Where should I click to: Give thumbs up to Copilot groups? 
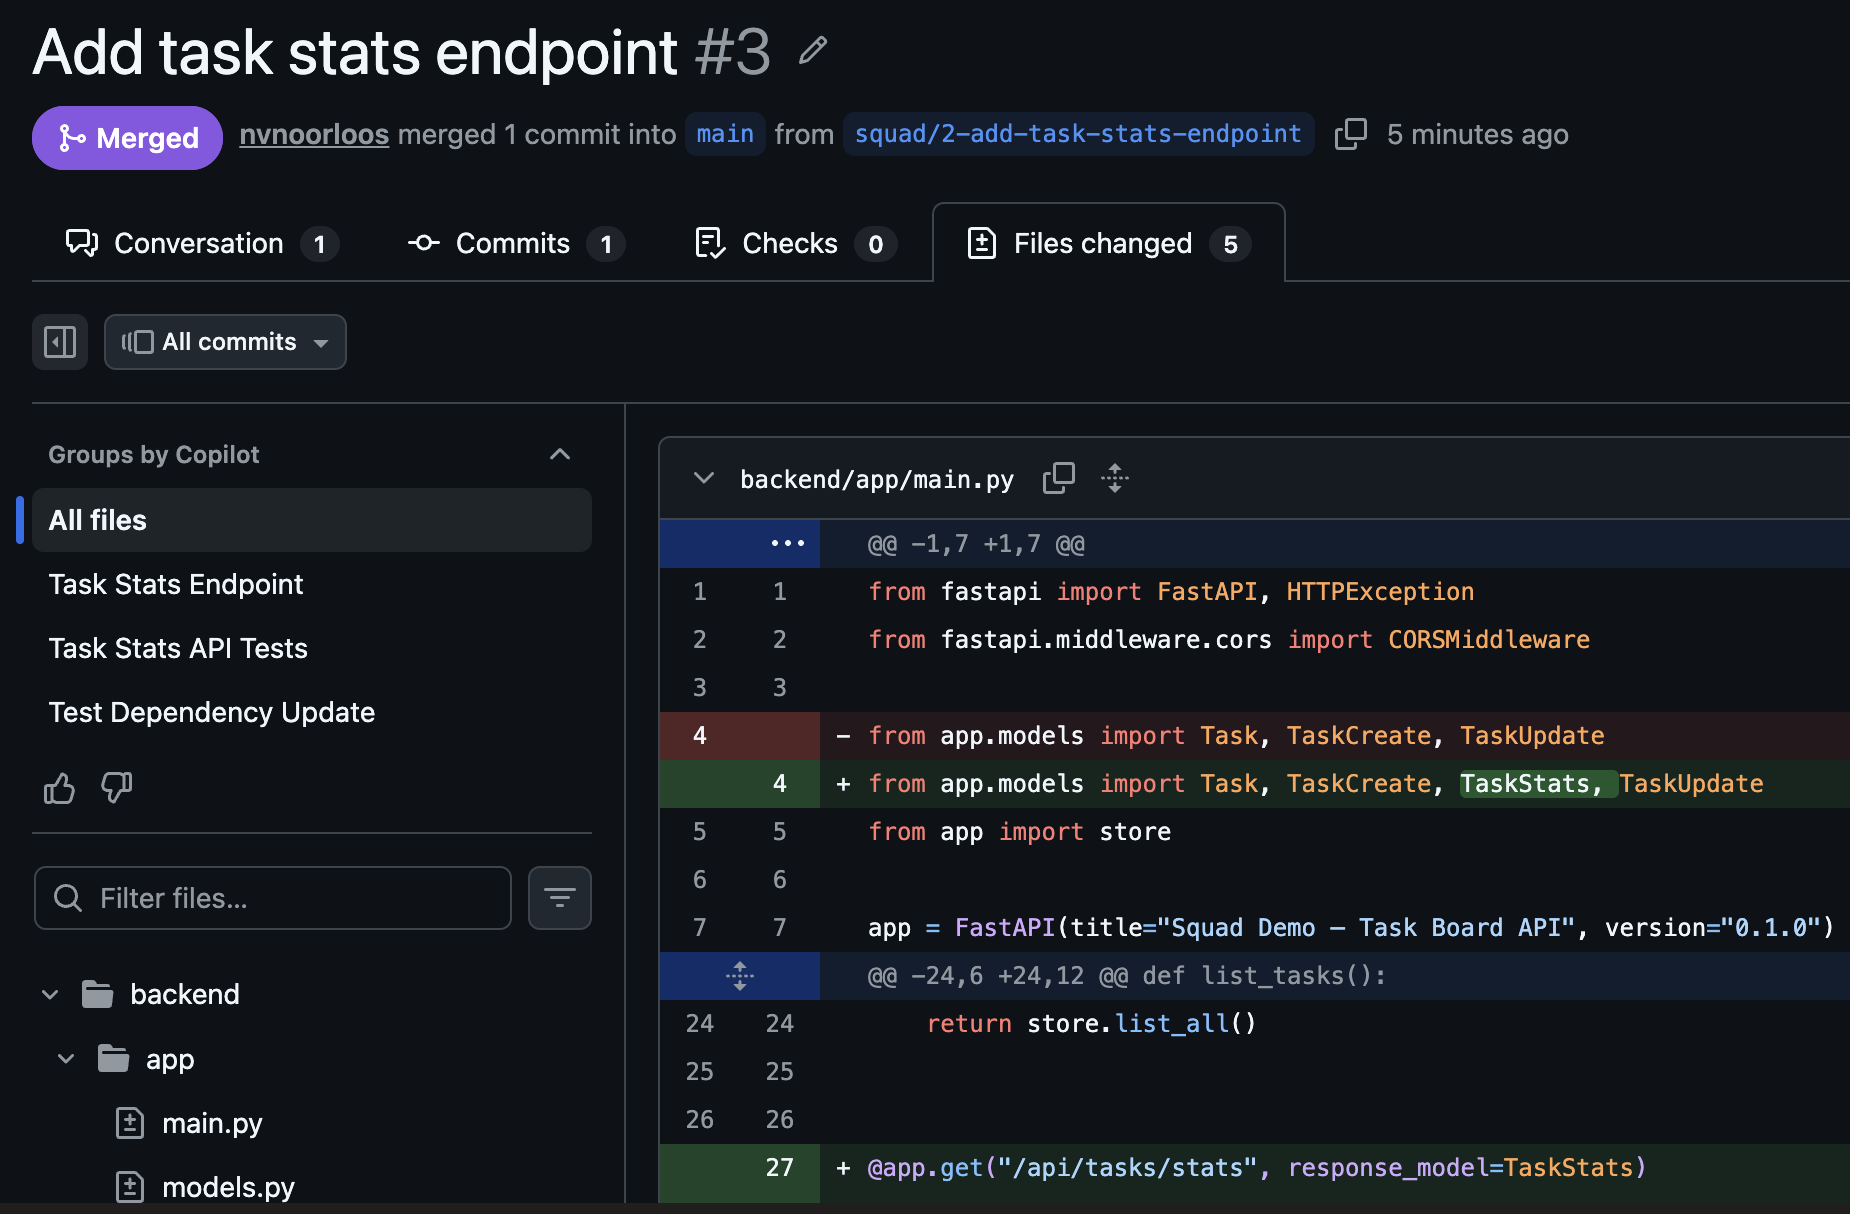[60, 789]
